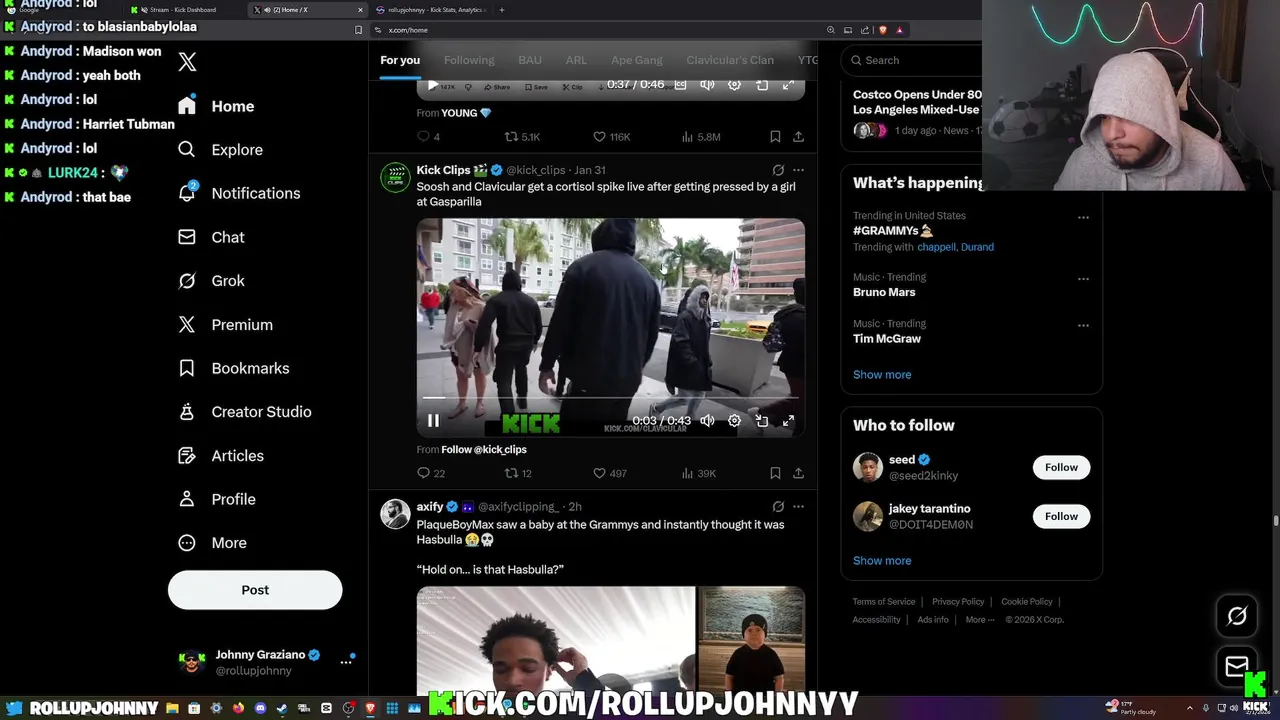The width and height of the screenshot is (1280, 720).
Task: Click the X logo in the sidebar
Action: [187, 62]
